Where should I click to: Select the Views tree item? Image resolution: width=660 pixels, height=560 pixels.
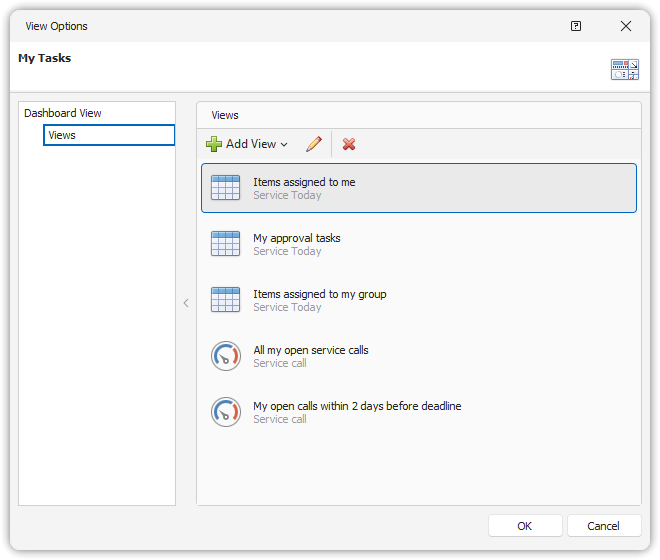coord(62,135)
